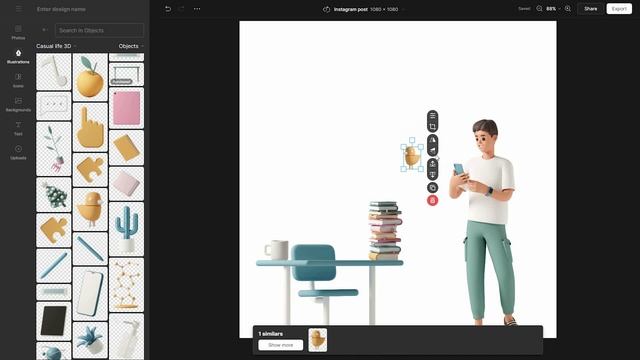
Task: Click the resize icon beside Instagram post
Action: click(x=326, y=9)
